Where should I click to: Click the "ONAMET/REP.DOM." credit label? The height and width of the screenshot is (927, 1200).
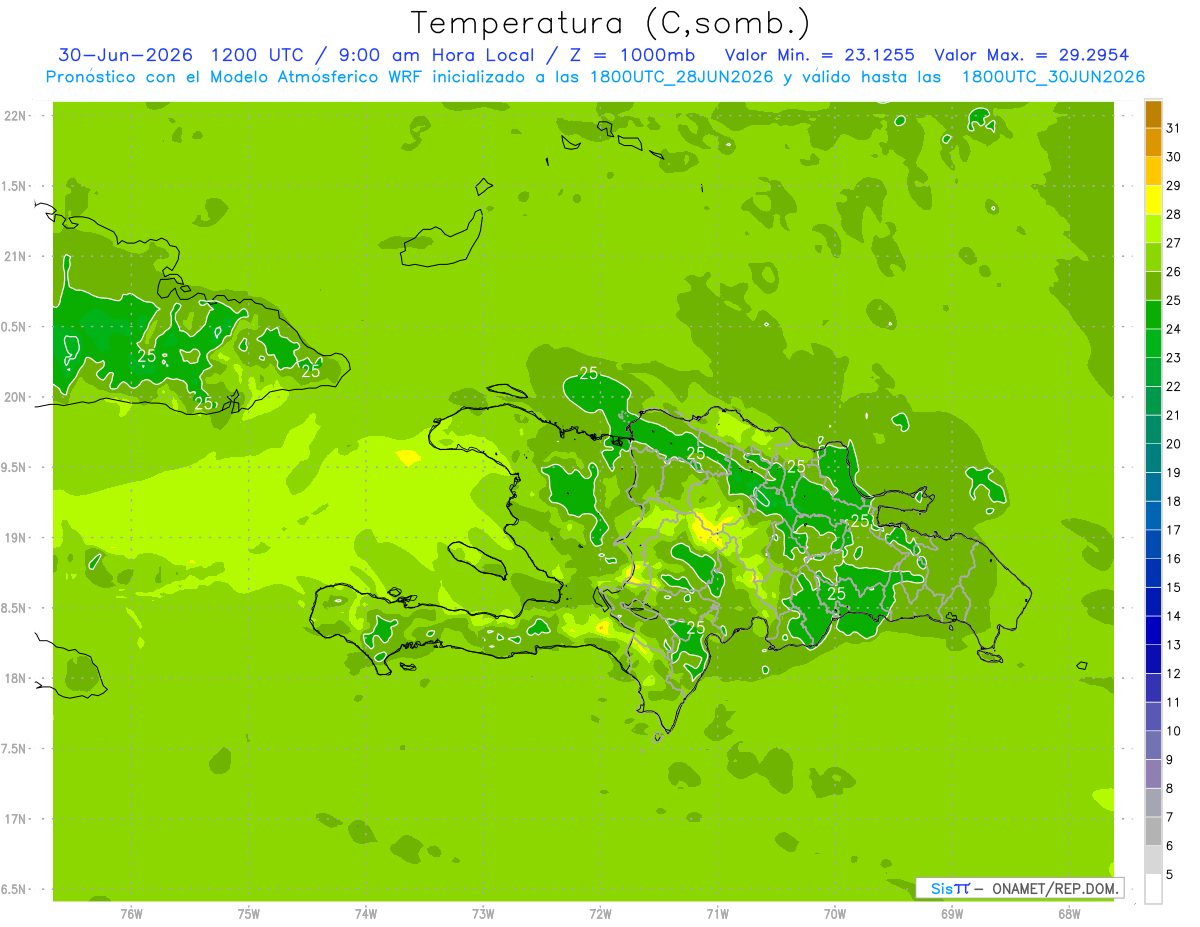1055,888
